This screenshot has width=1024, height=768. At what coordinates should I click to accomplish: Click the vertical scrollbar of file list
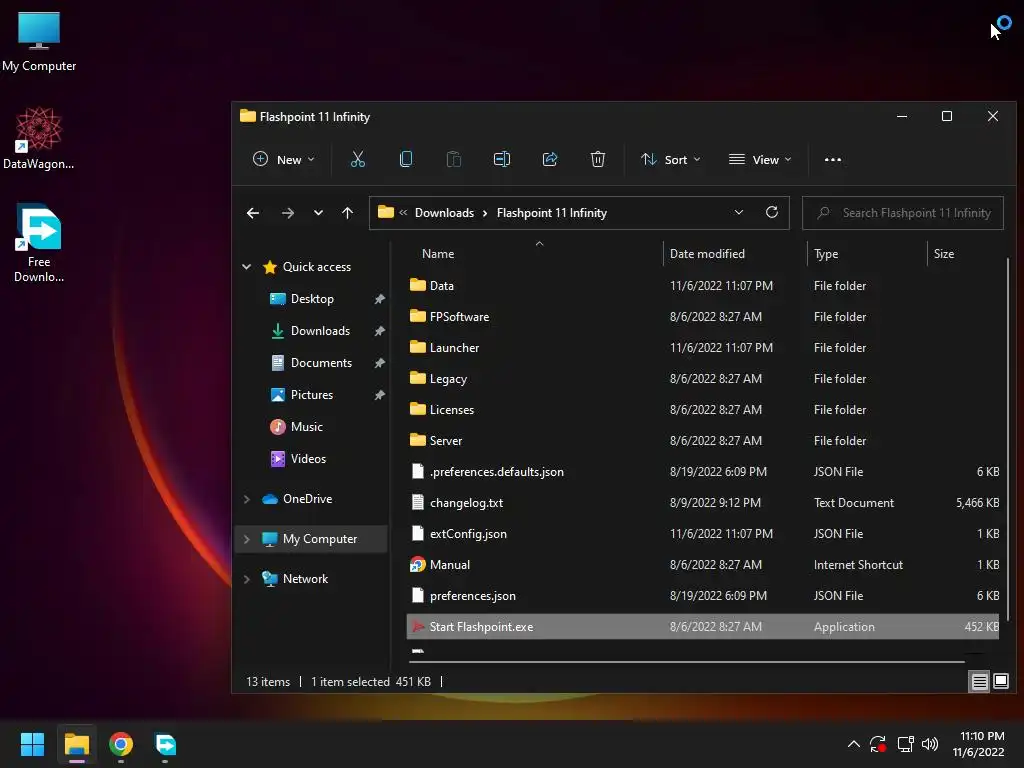(1008, 438)
